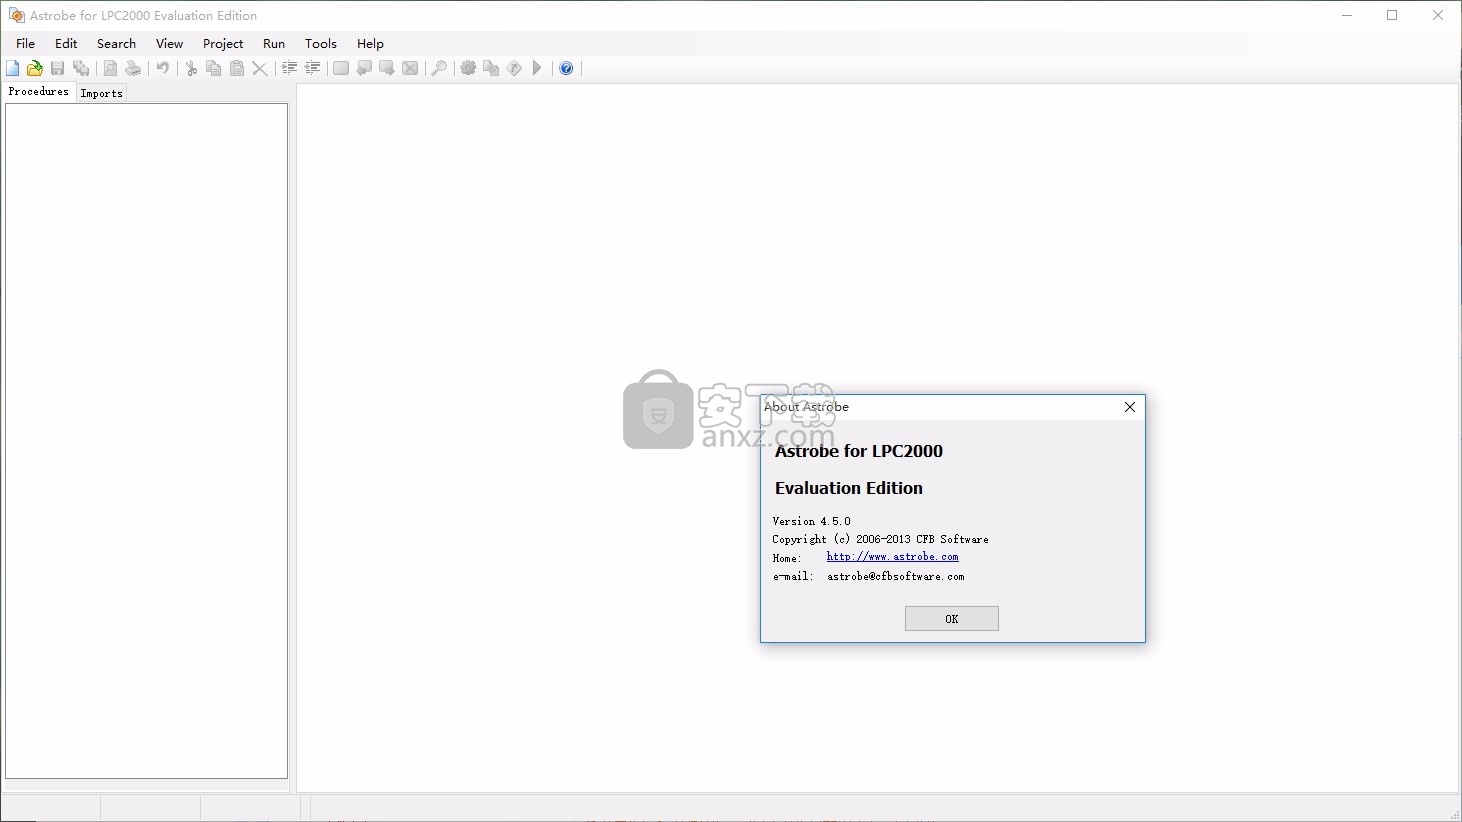Click the indent lines icon

click(289, 68)
